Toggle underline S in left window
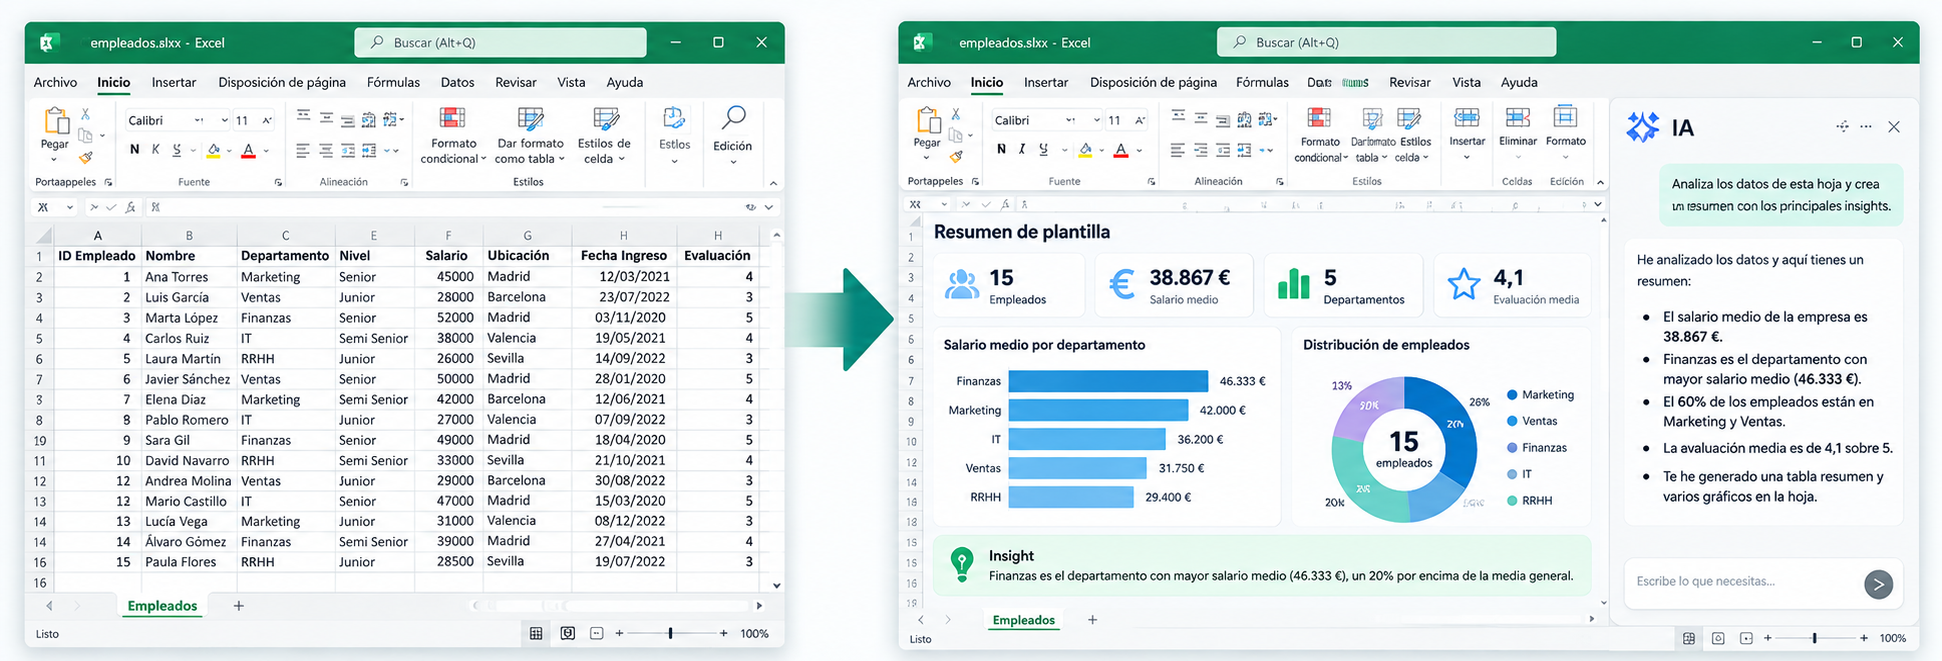Viewport: 1942px width, 661px height. point(177,150)
